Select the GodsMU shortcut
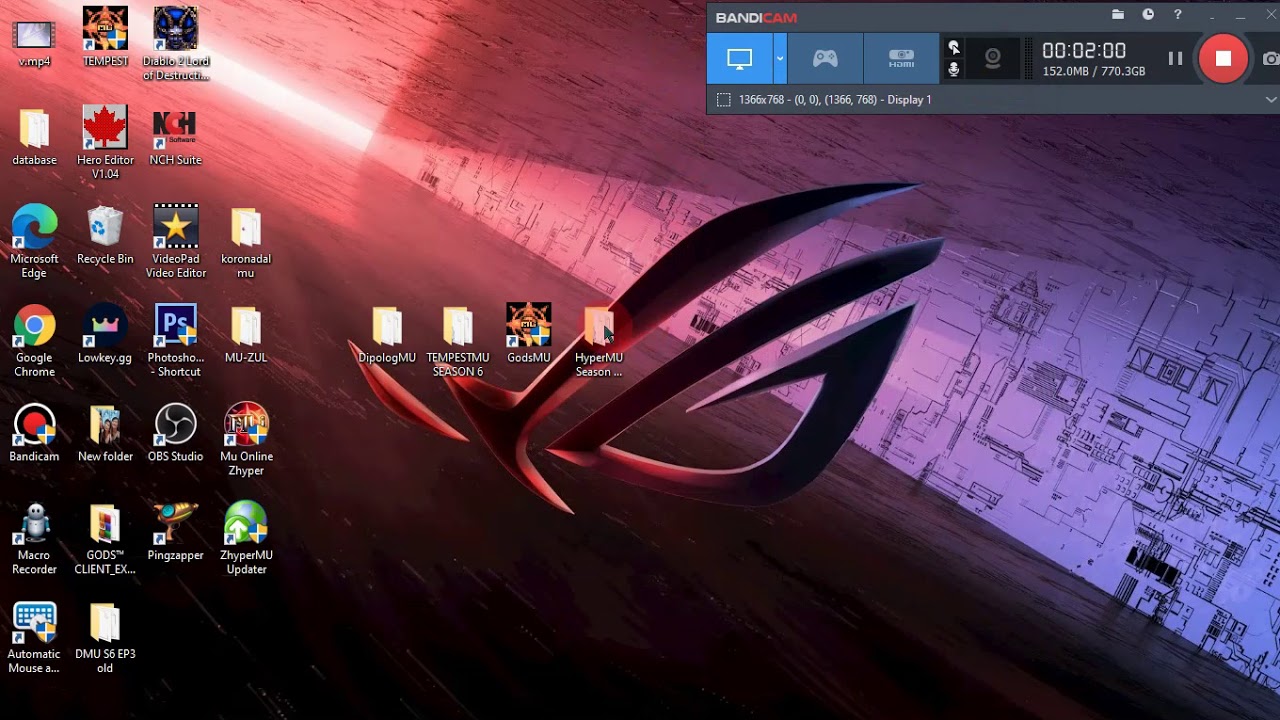Image resolution: width=1280 pixels, height=720 pixels. (x=529, y=335)
